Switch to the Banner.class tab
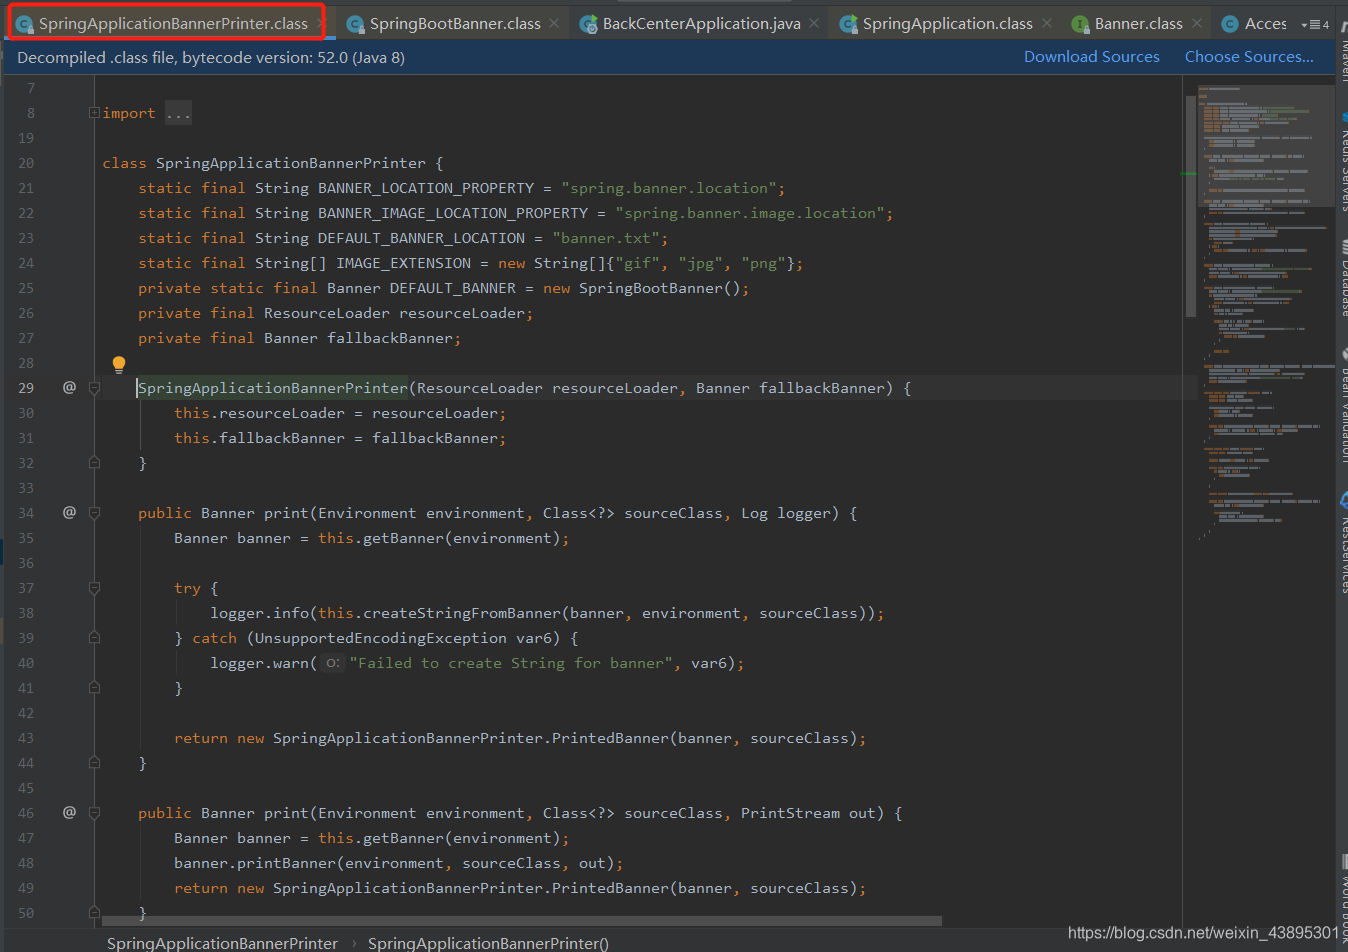 (1138, 23)
